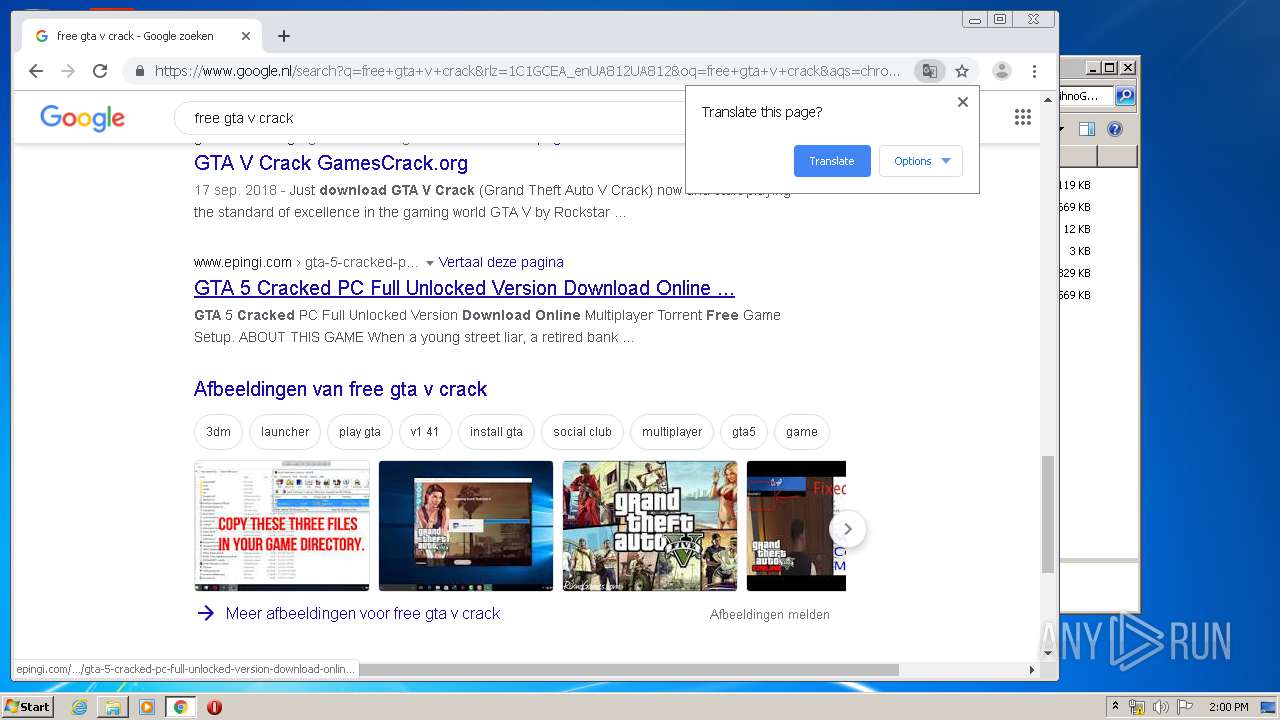Open the Grand Theft Auto V cover thumbnail

click(x=650, y=526)
